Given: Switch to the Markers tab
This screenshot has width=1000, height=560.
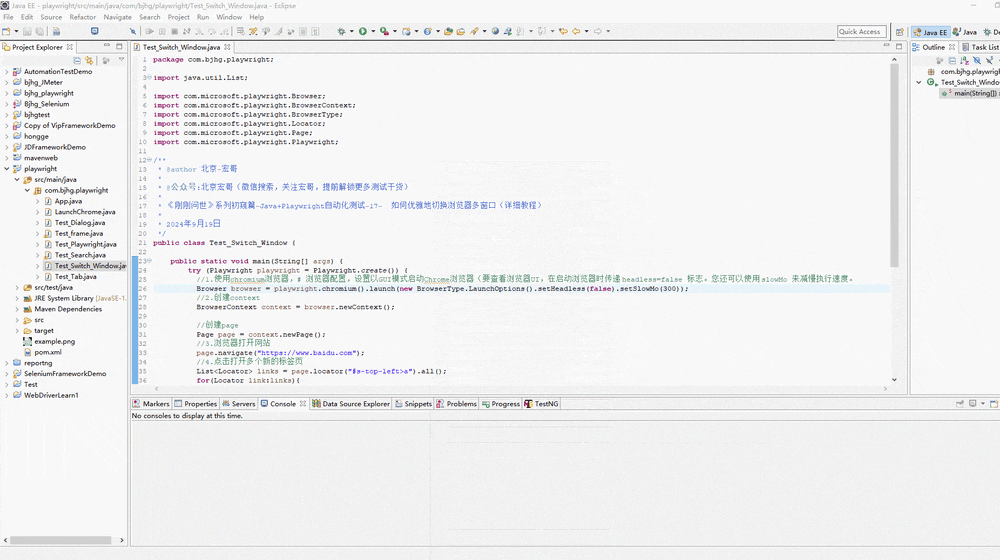Looking at the screenshot, I should (151, 404).
